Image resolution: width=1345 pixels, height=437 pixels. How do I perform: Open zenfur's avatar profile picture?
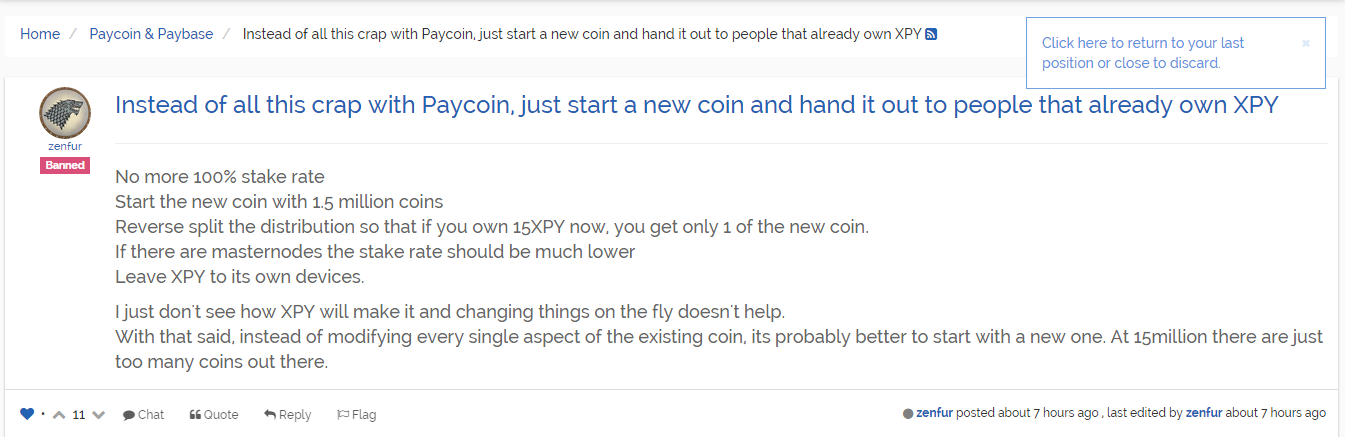(65, 113)
